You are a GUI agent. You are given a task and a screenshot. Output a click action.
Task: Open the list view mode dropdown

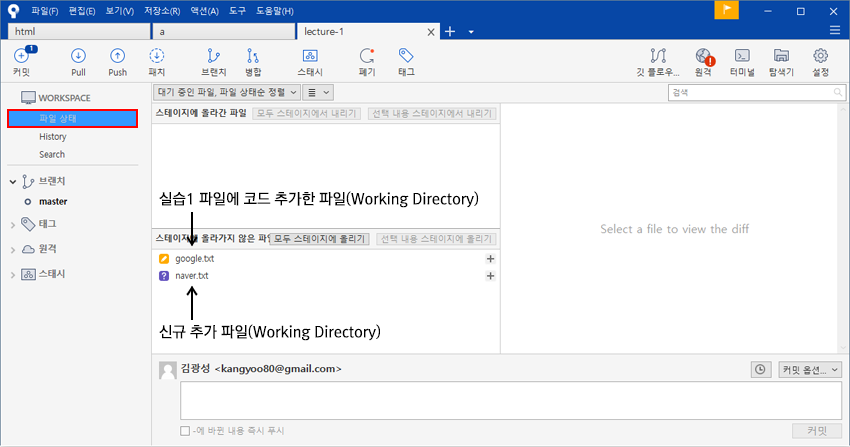click(318, 93)
